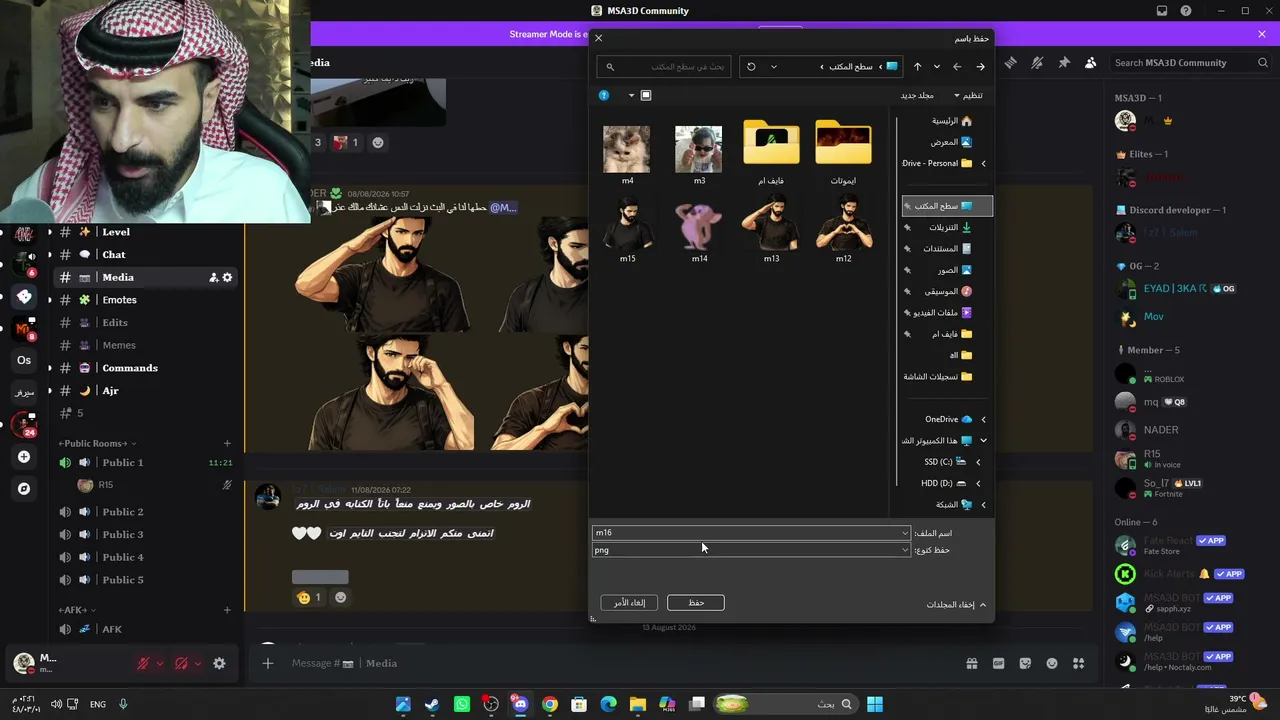Select Documents in the navigation pane

pos(948,248)
